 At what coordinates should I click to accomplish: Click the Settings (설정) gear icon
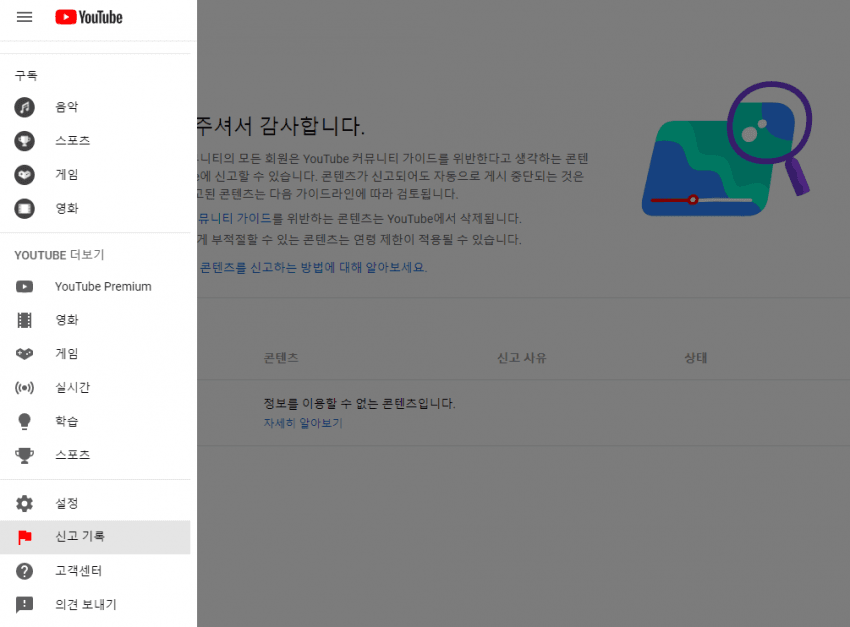point(24,503)
